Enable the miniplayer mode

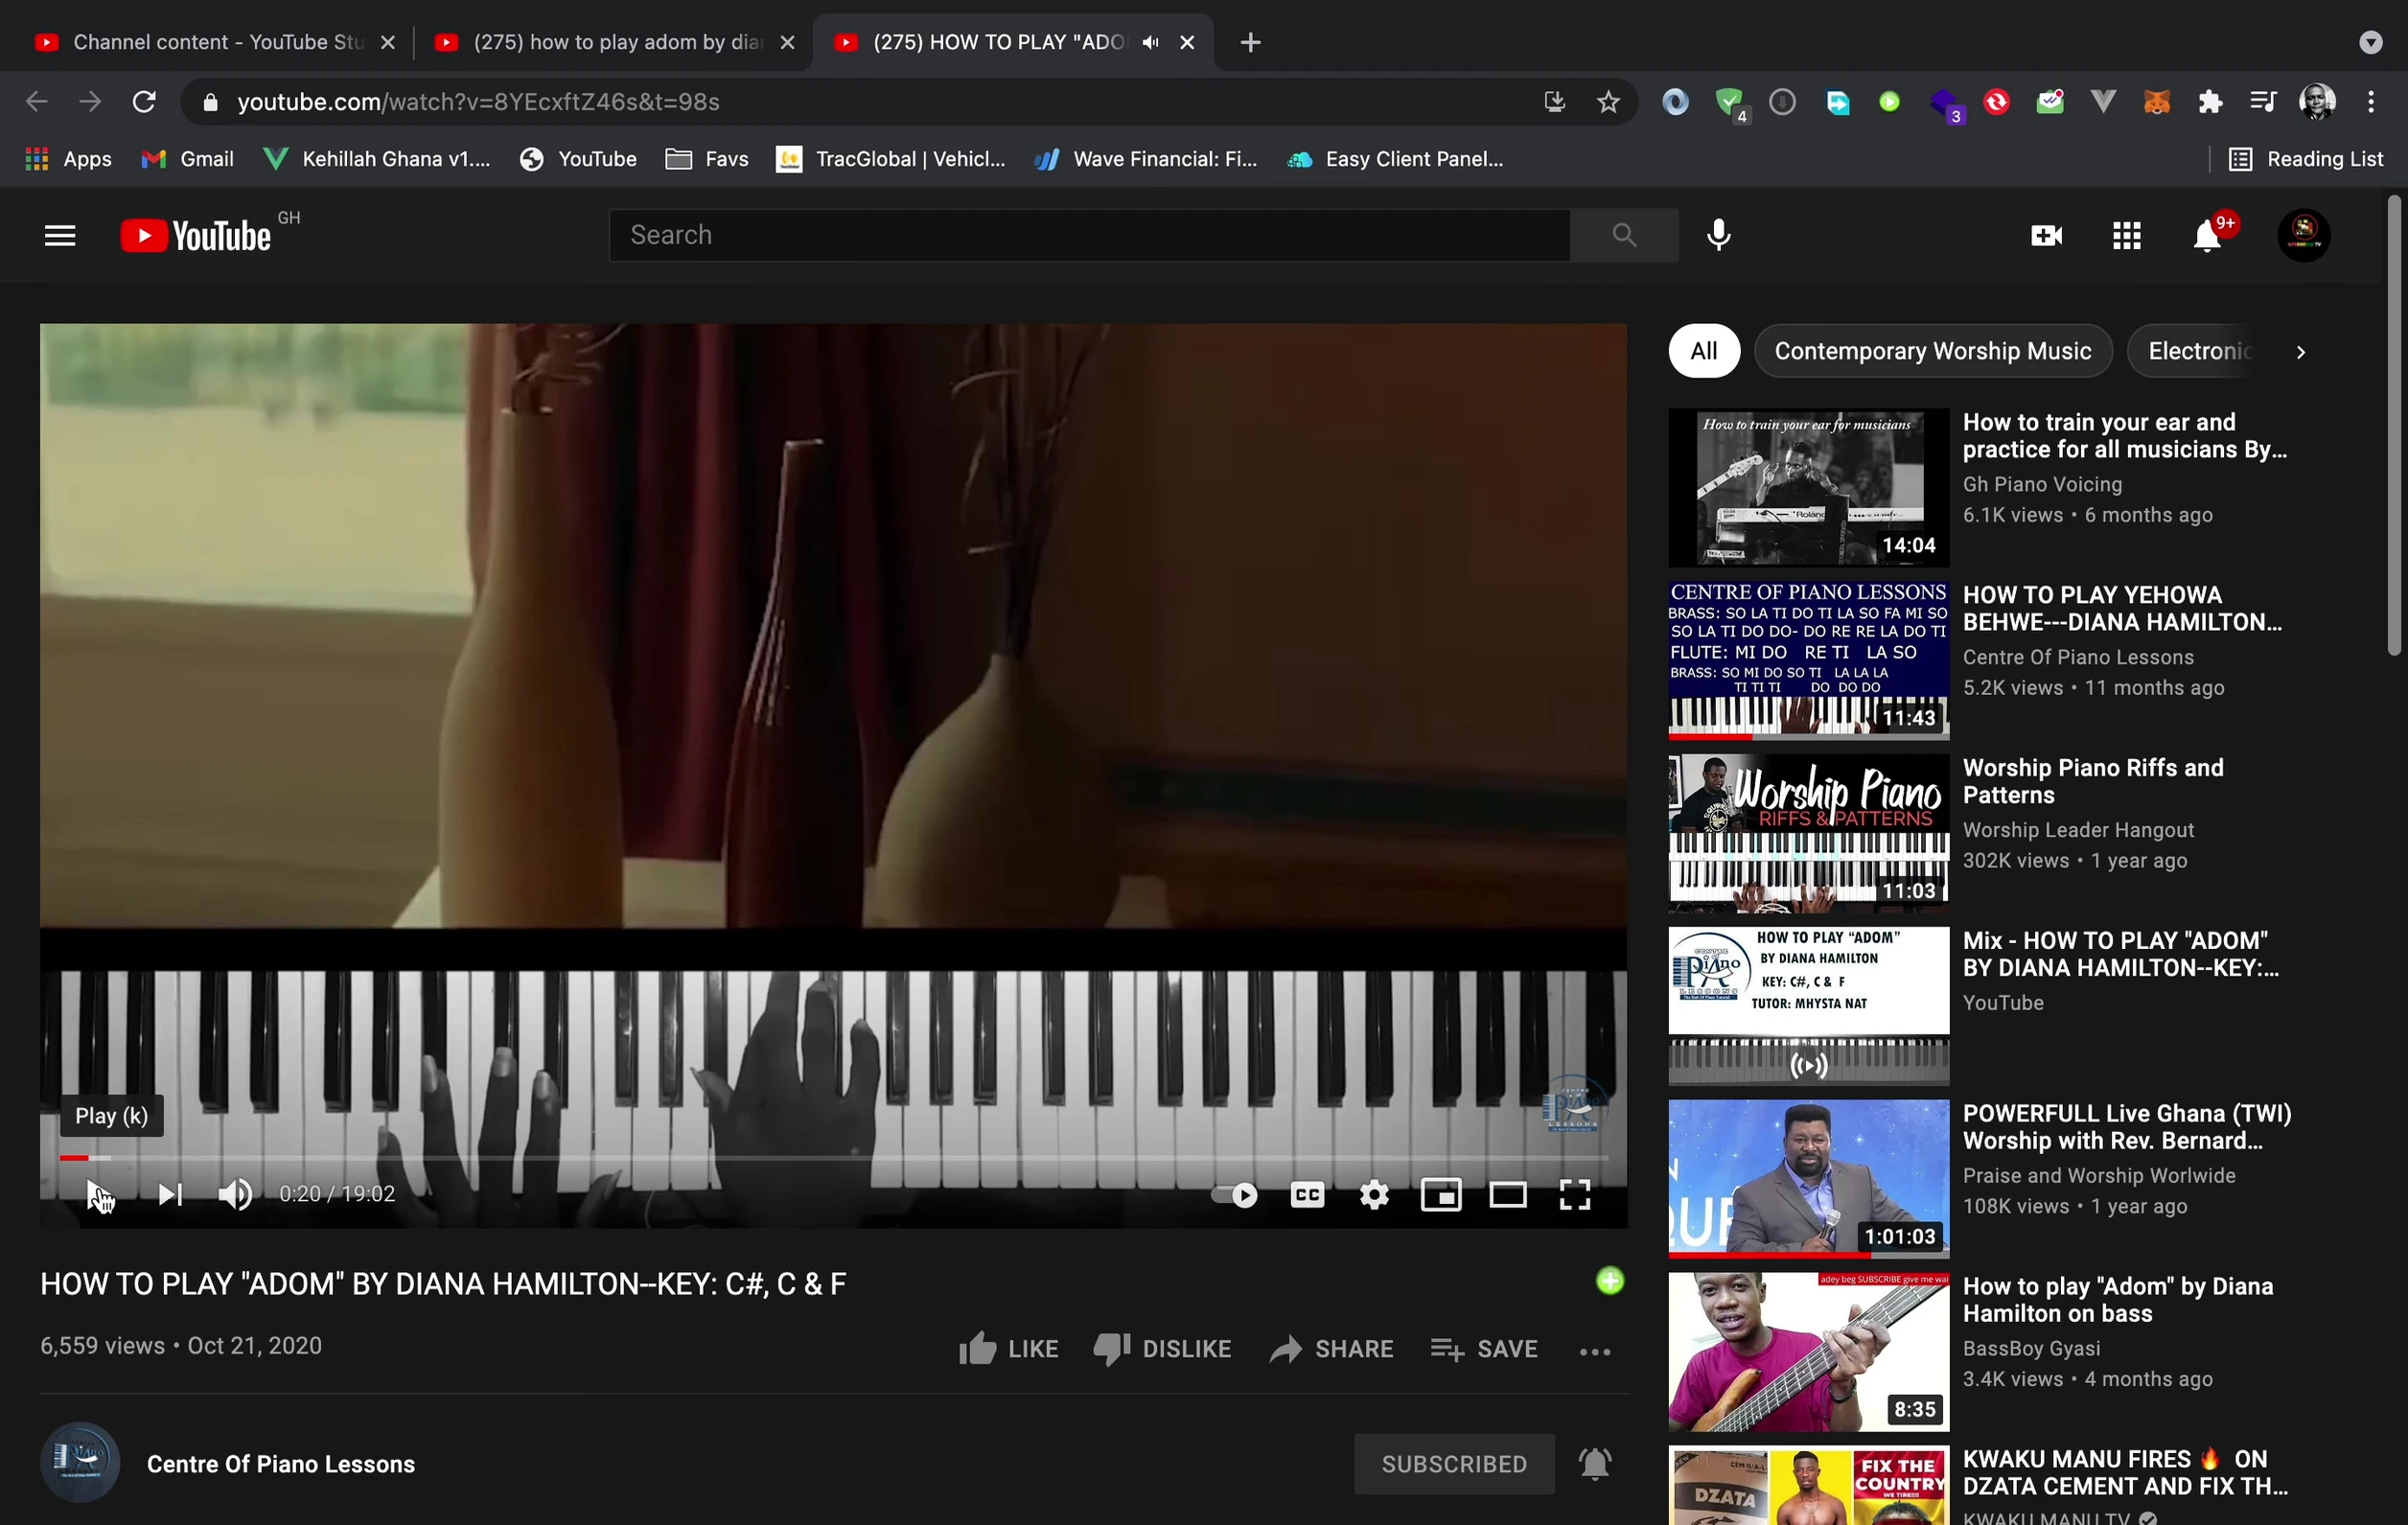(1441, 1195)
